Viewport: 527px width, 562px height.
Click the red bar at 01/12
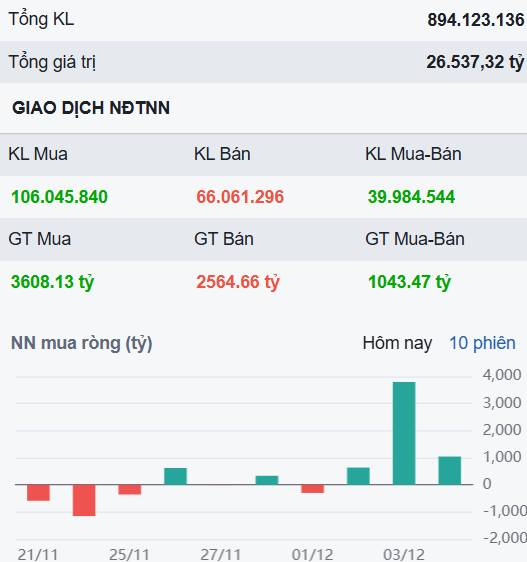[313, 489]
